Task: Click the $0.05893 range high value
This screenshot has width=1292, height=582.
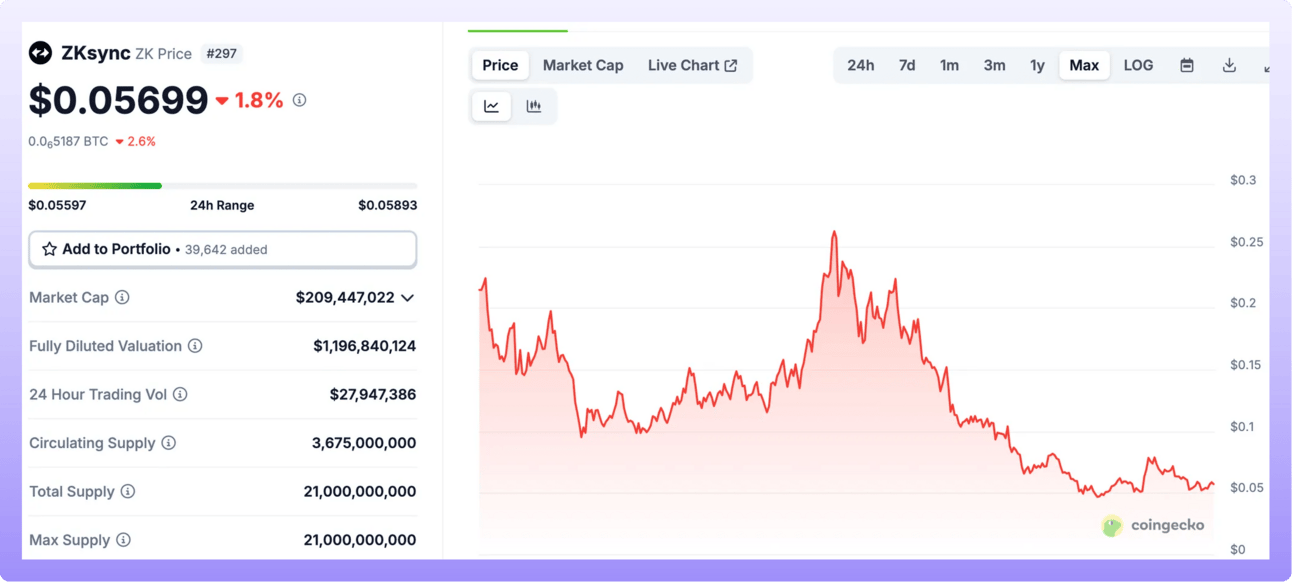Action: pos(388,205)
